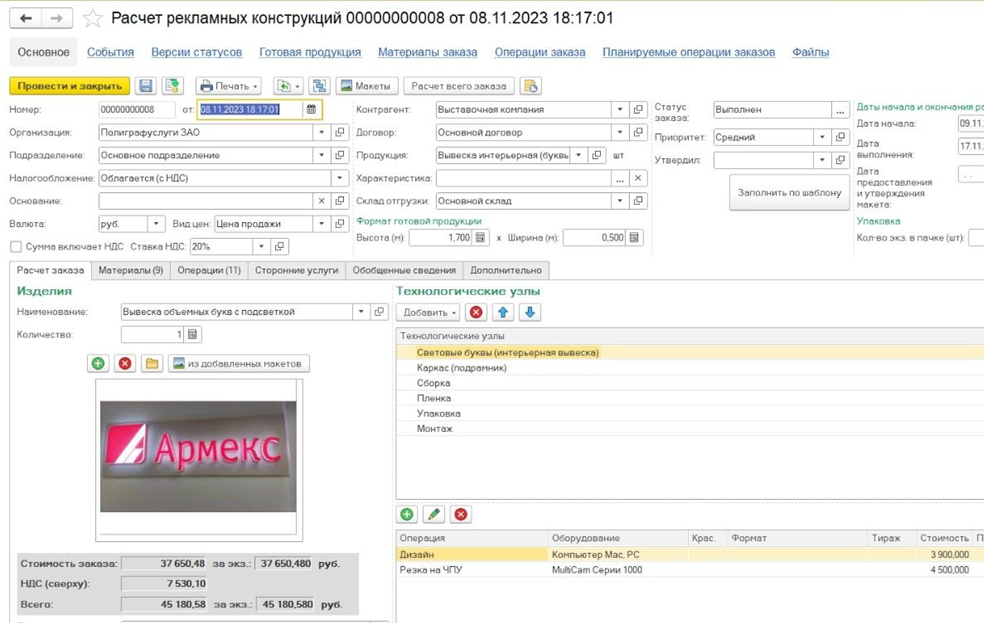The width and height of the screenshot is (984, 623).
Task: Open the Готовая продукция section
Action: (310, 52)
